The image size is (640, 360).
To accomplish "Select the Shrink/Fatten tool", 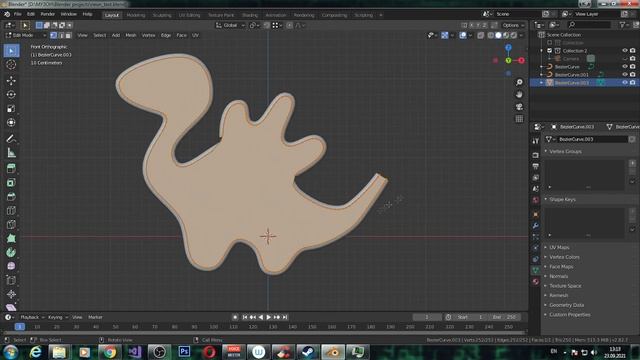I will 11,294.
